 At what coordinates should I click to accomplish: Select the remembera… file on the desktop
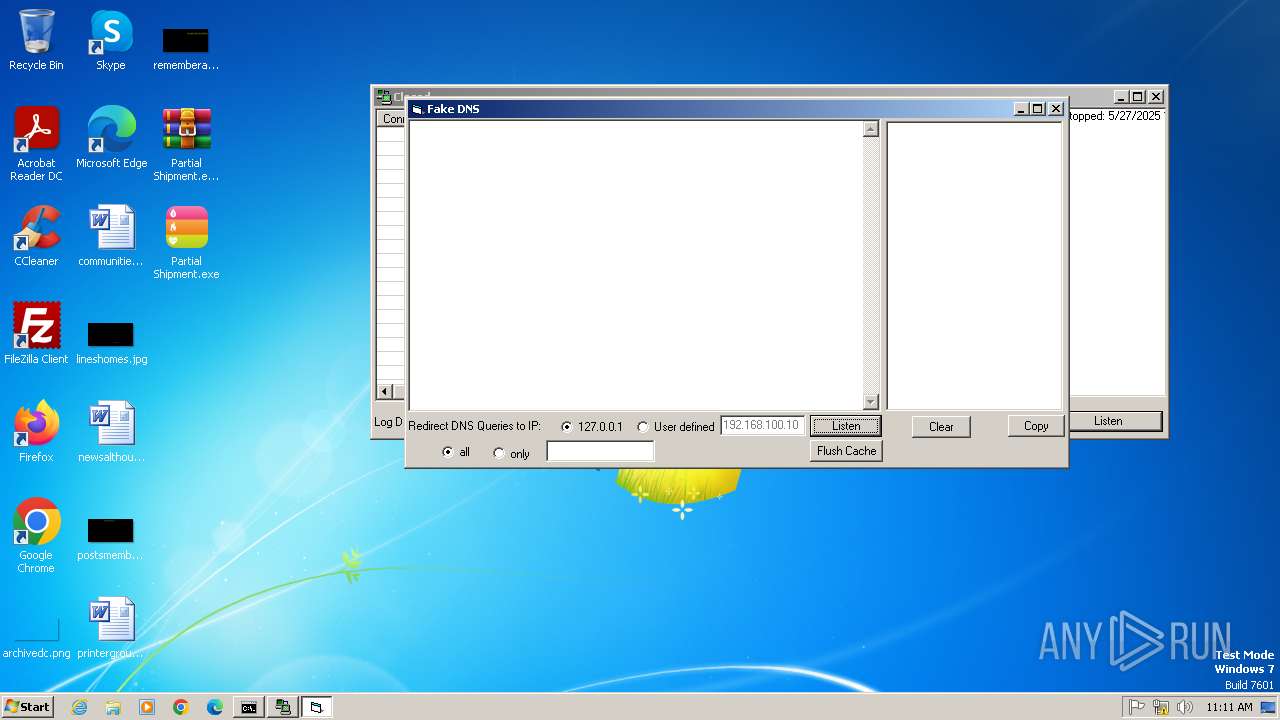(186, 48)
